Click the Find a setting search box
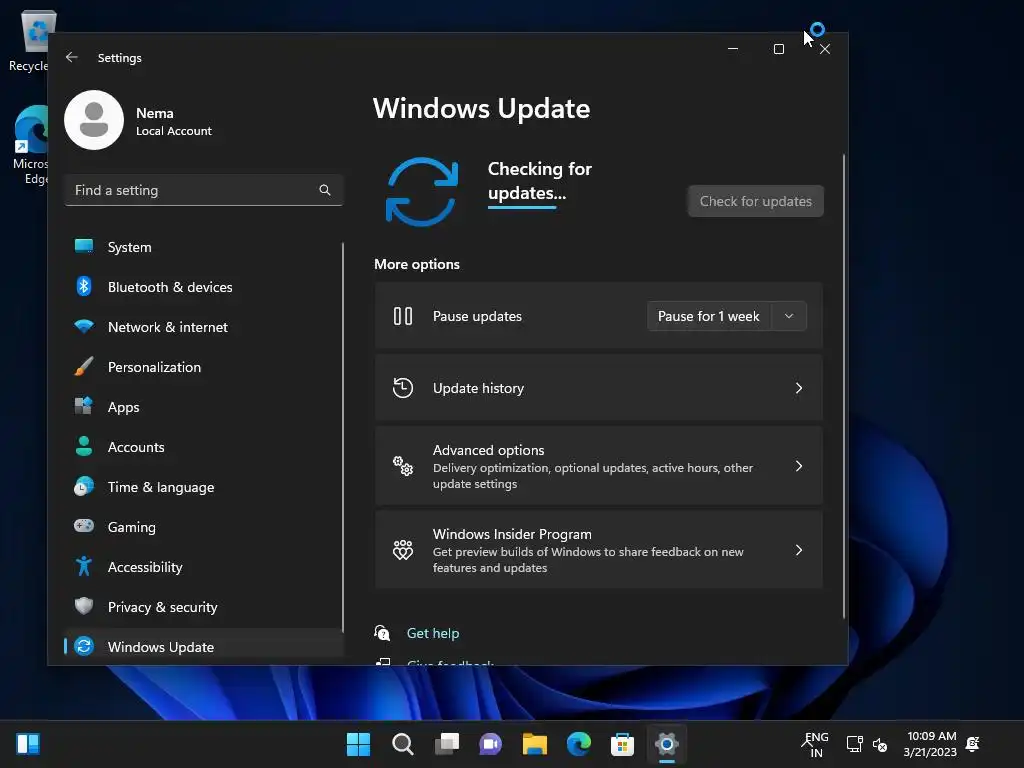 204,190
